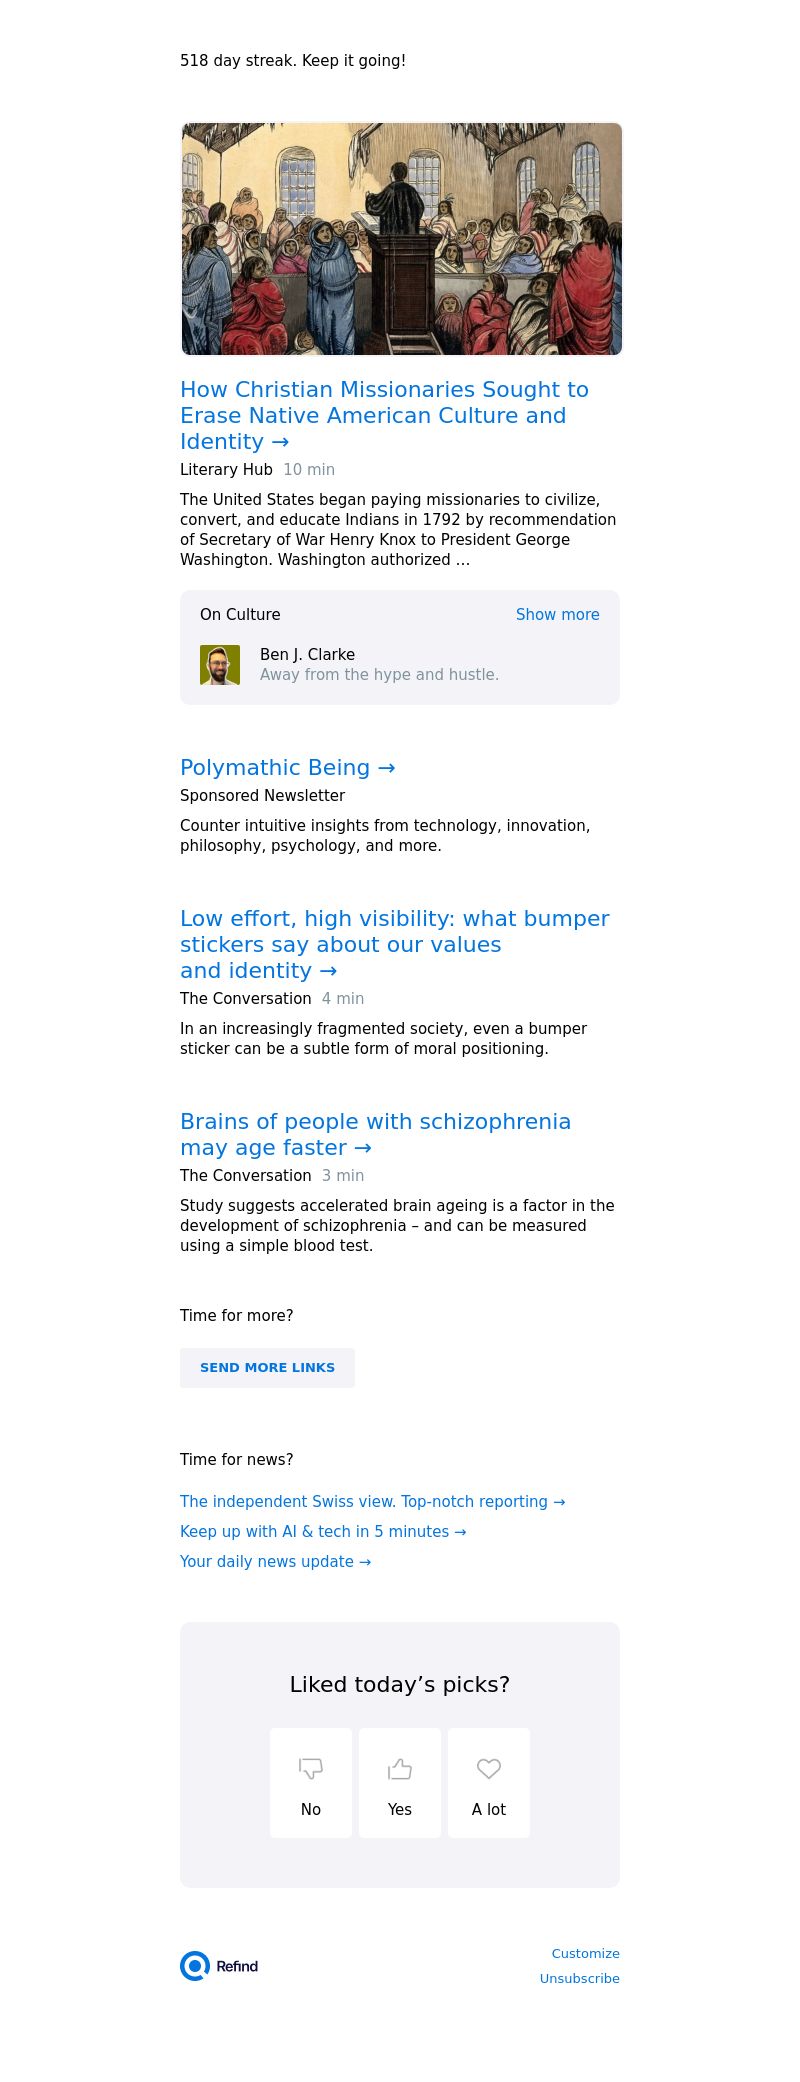Open the missionaries article image

point(401,239)
